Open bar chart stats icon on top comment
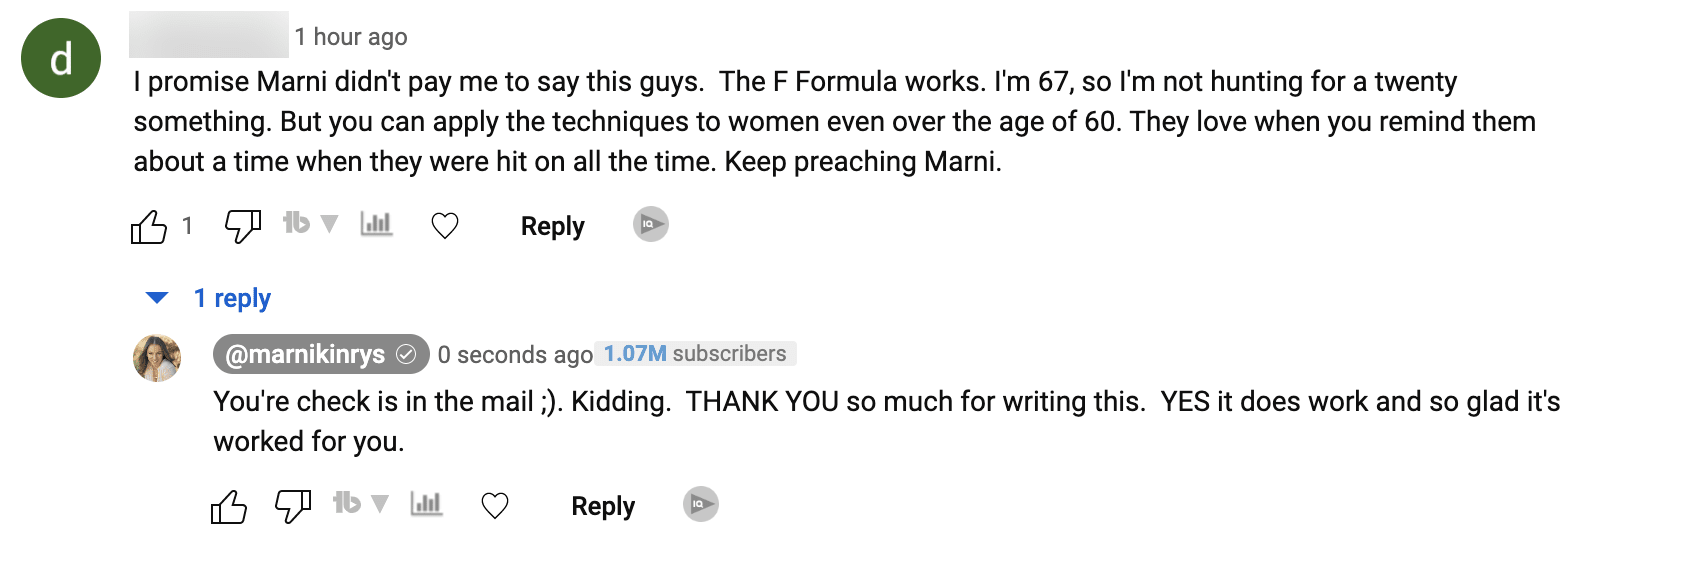Image resolution: width=1704 pixels, height=562 pixels. [x=376, y=224]
